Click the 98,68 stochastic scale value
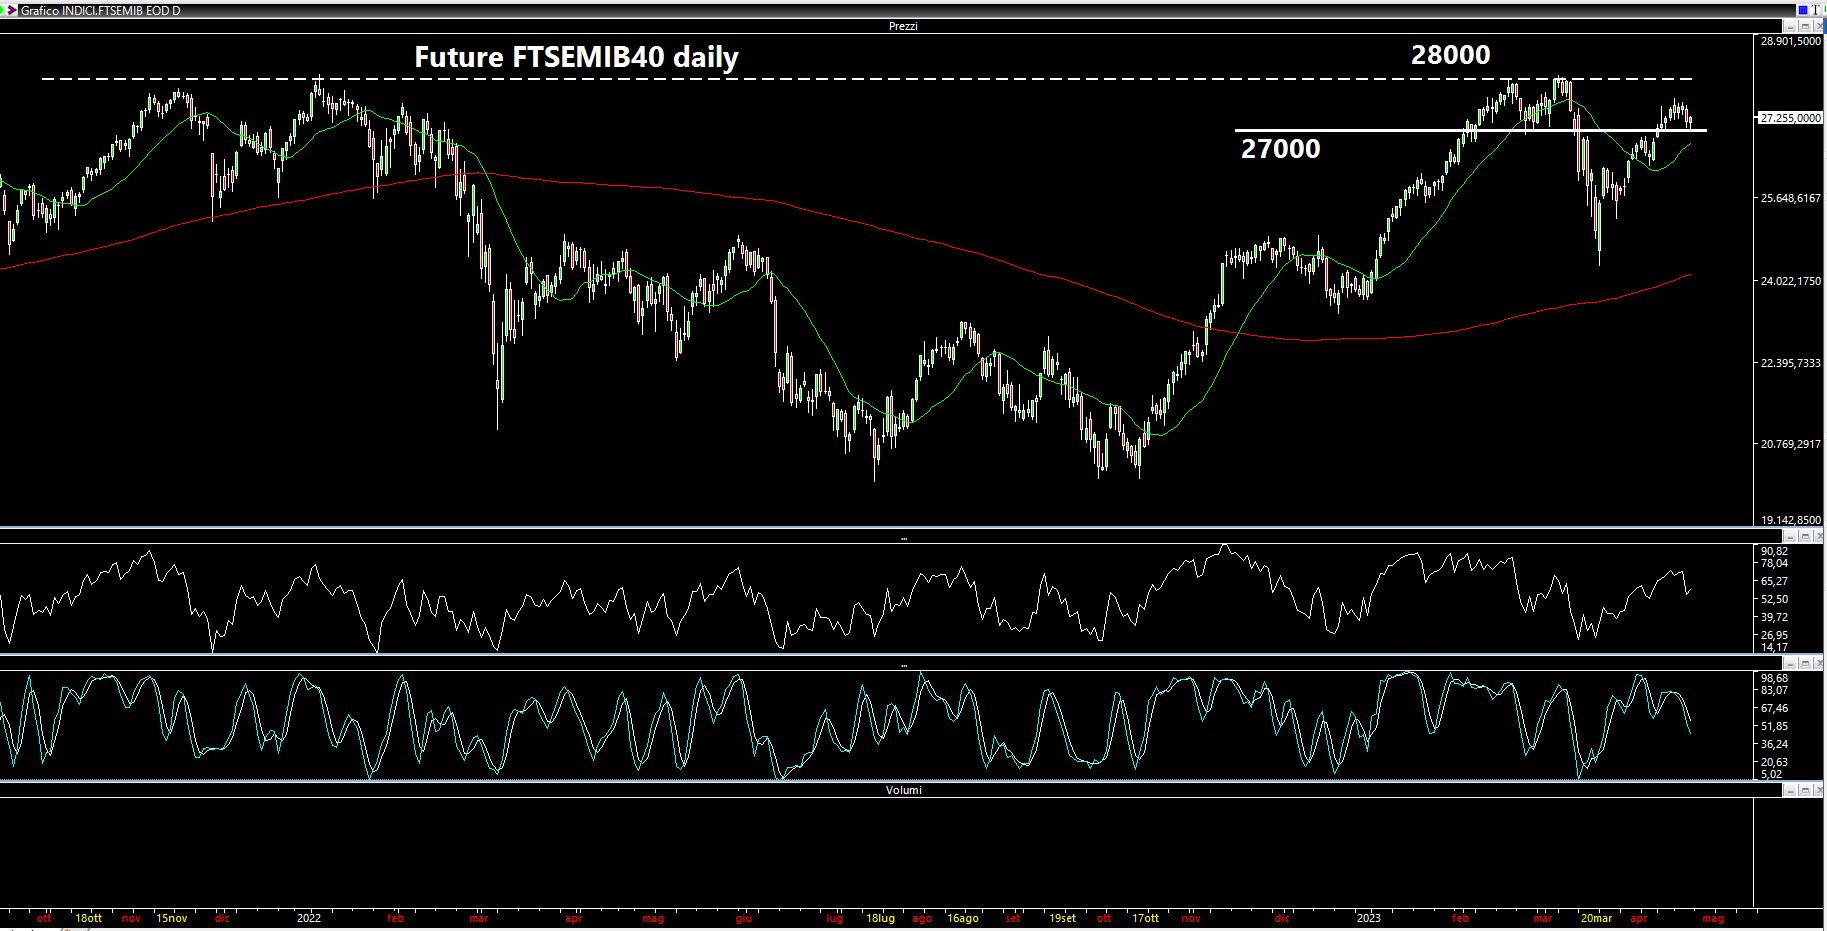 [x=1774, y=678]
